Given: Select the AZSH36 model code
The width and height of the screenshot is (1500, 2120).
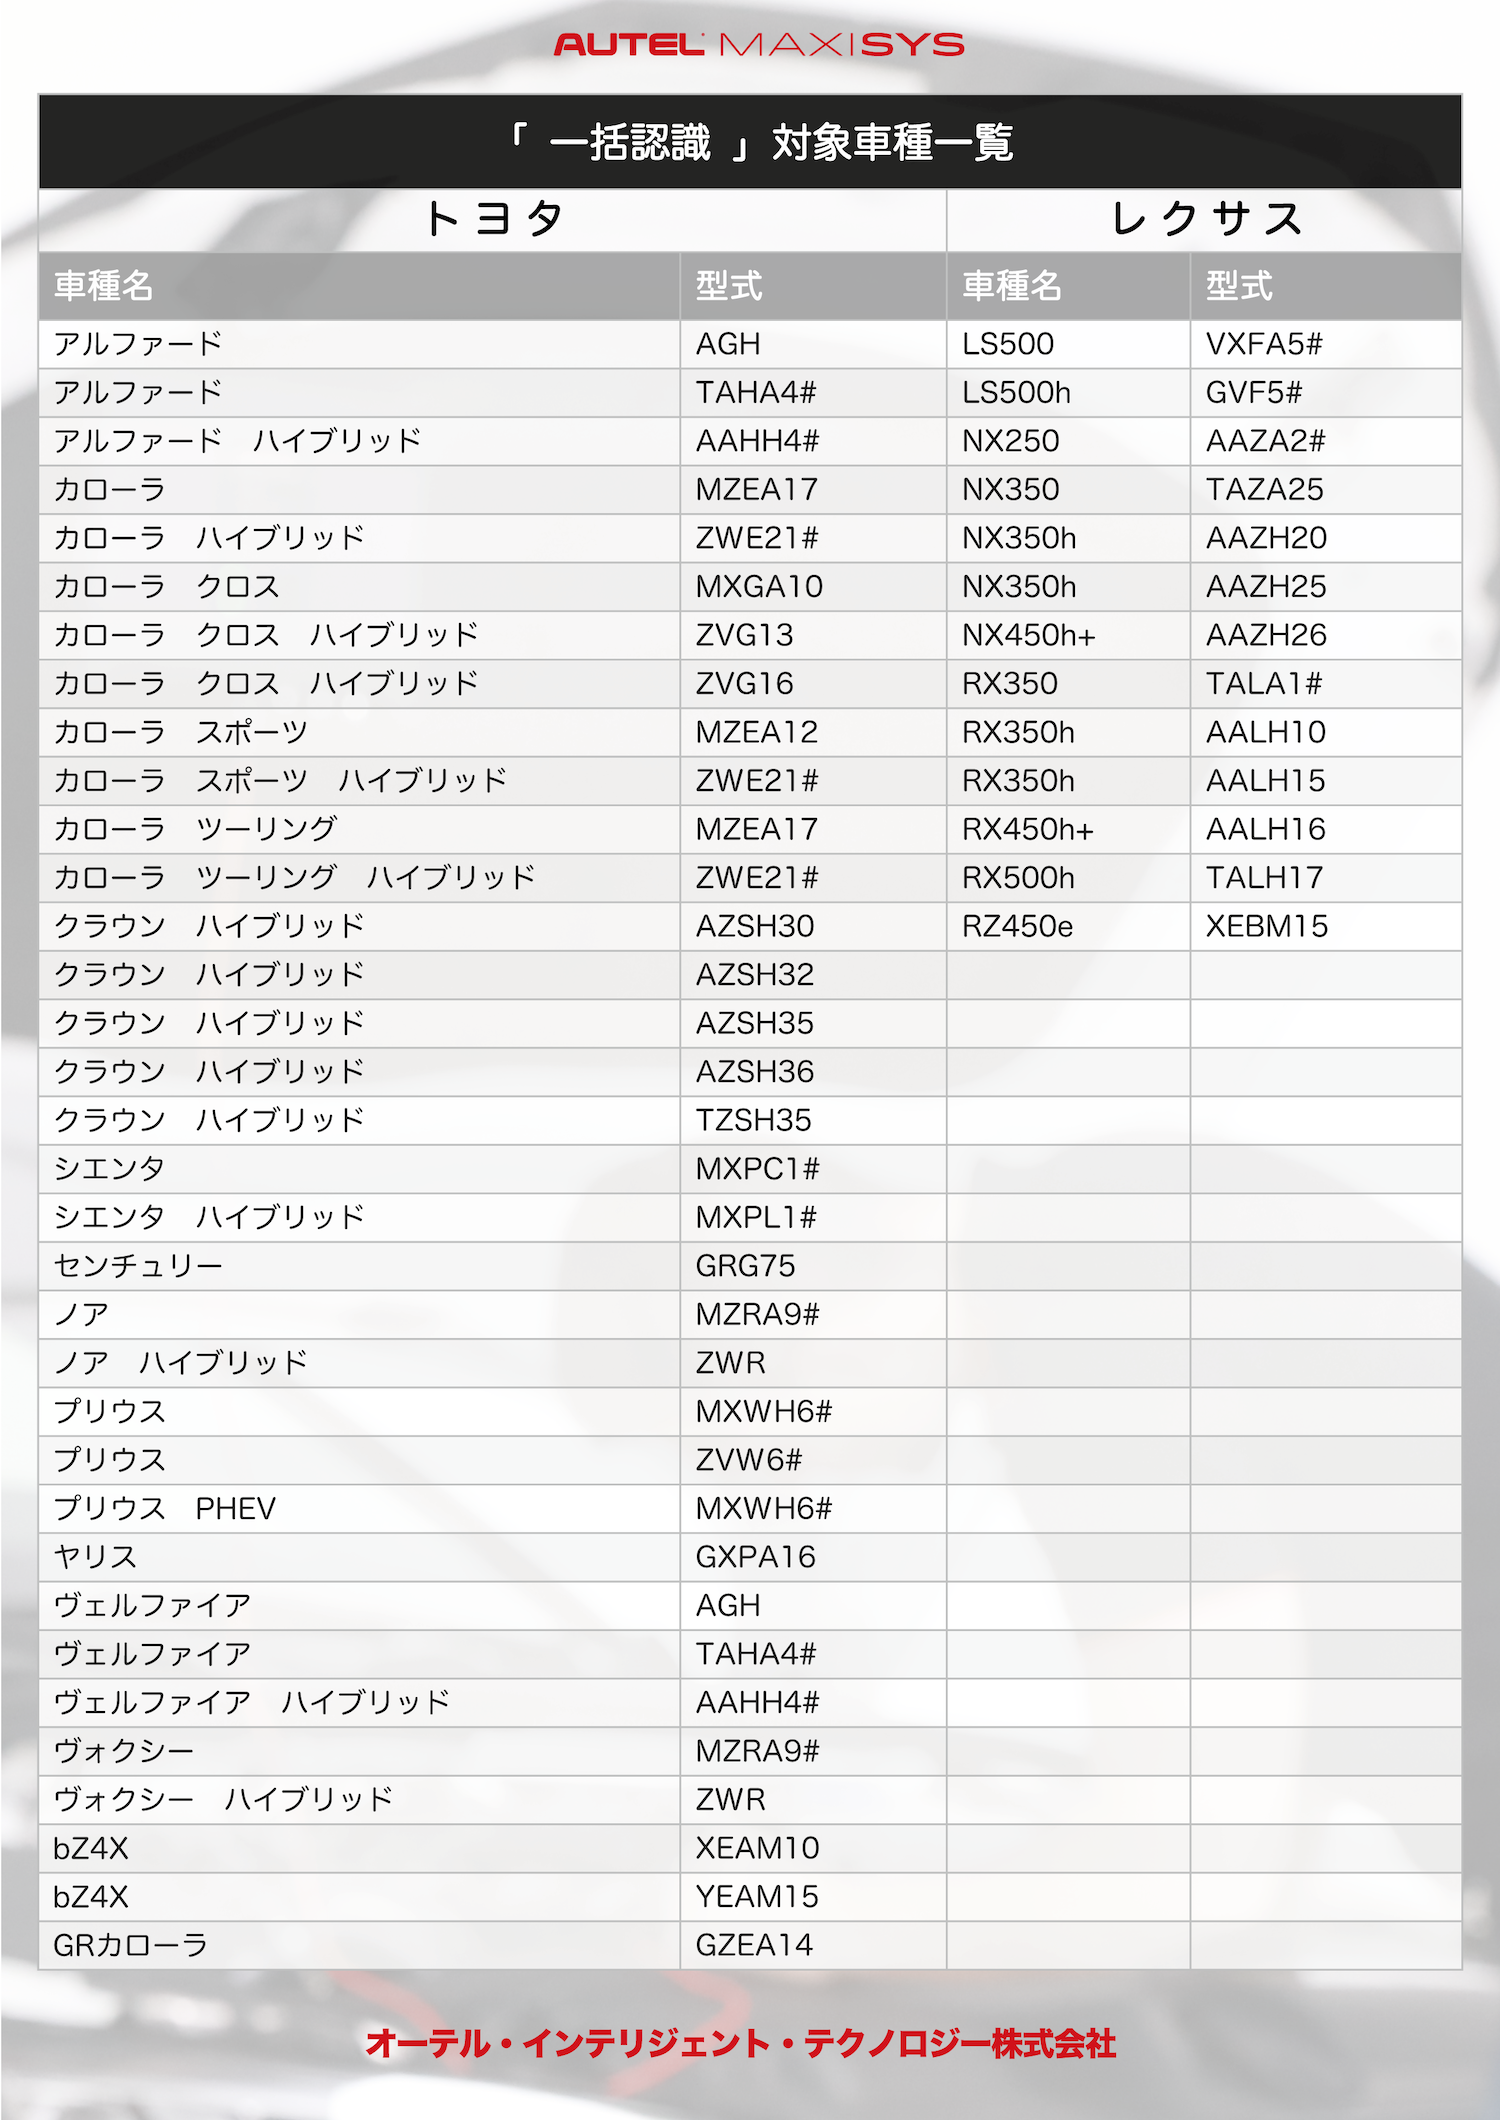Looking at the screenshot, I should [754, 1072].
